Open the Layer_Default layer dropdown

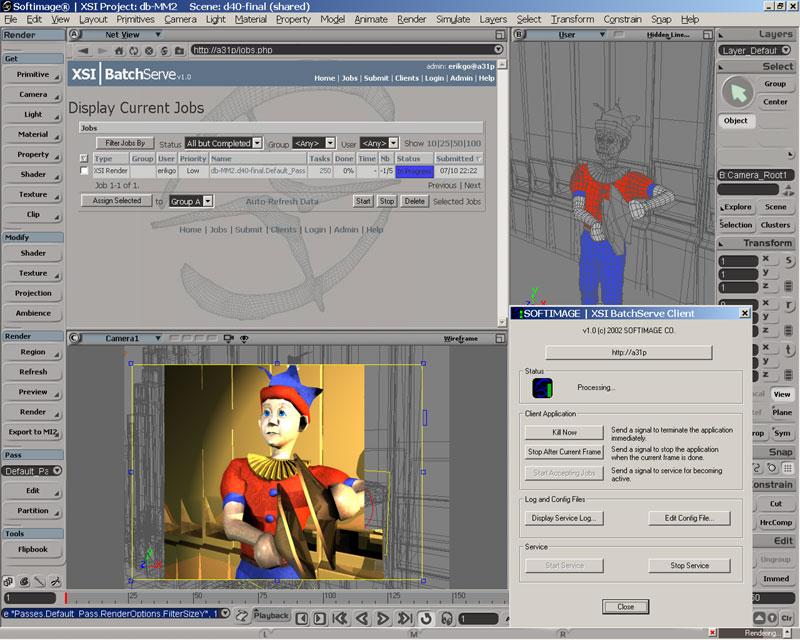(x=786, y=50)
